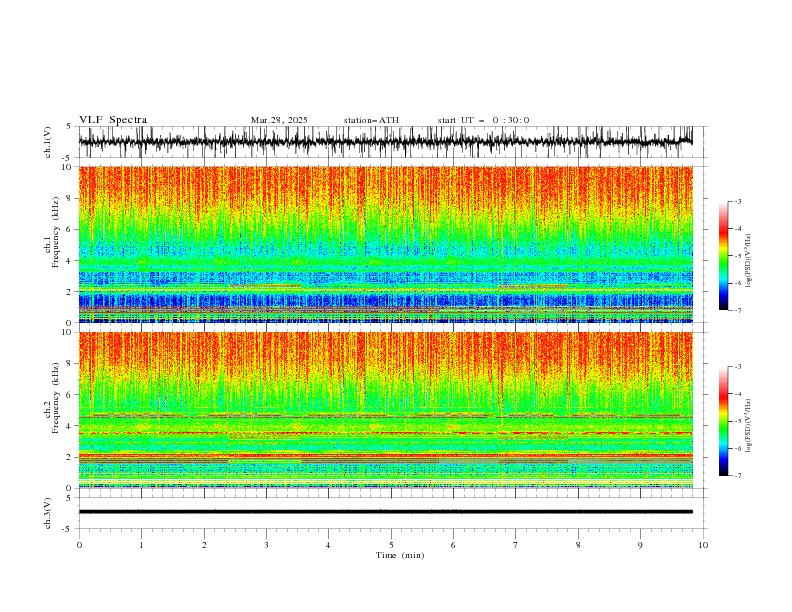Click time axis tick label "9"
The height and width of the screenshot is (612, 792).
tap(640, 545)
